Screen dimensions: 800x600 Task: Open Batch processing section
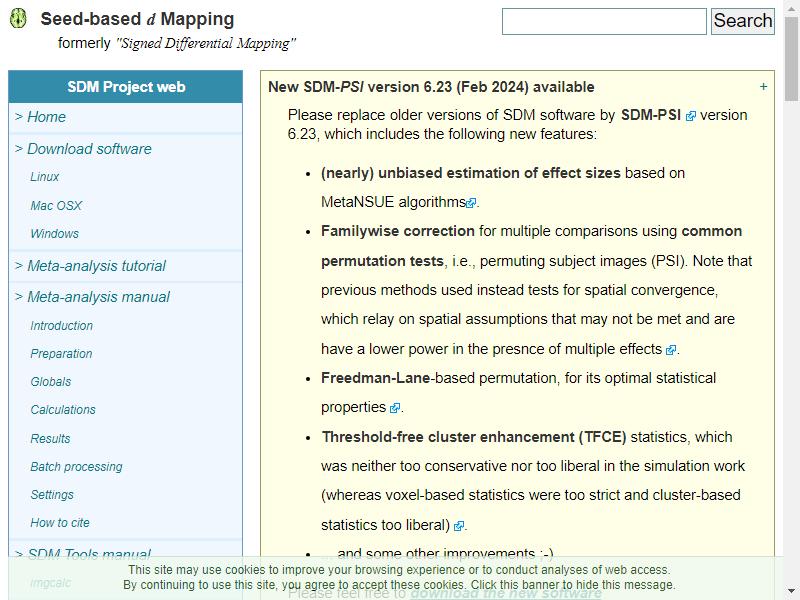tap(77, 467)
